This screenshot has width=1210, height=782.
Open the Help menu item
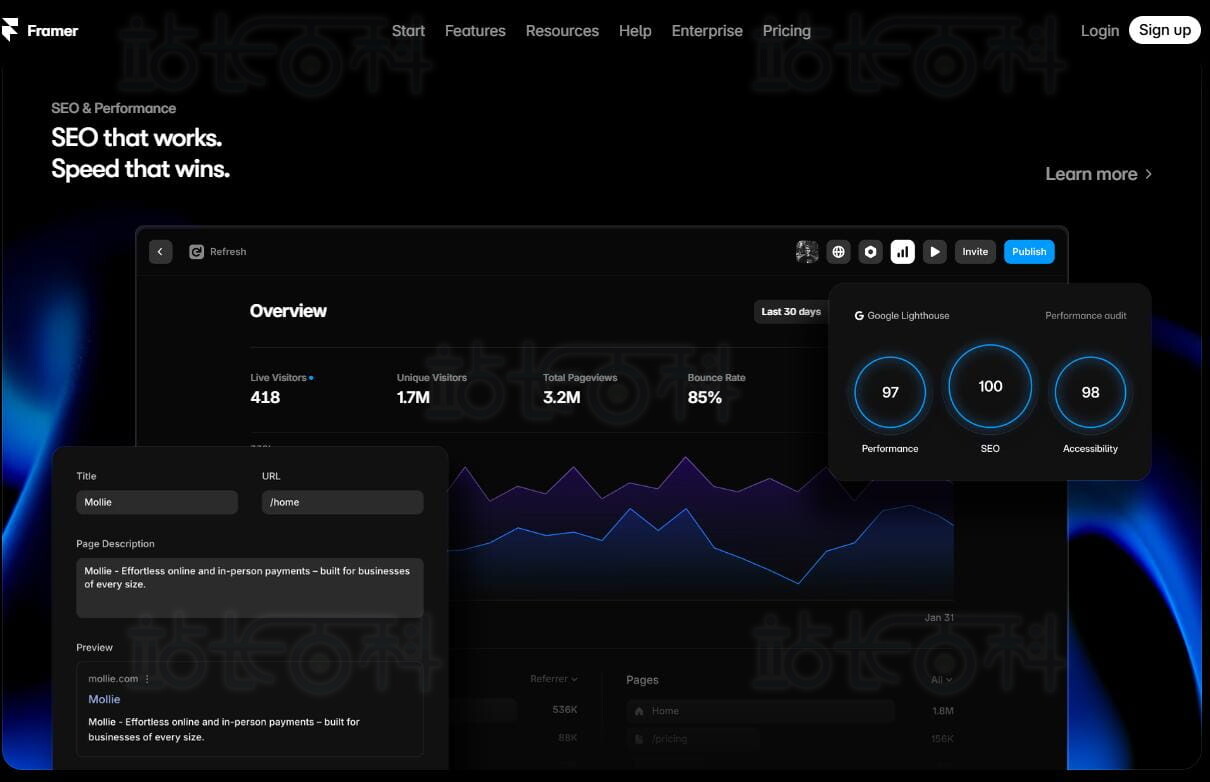coord(635,31)
